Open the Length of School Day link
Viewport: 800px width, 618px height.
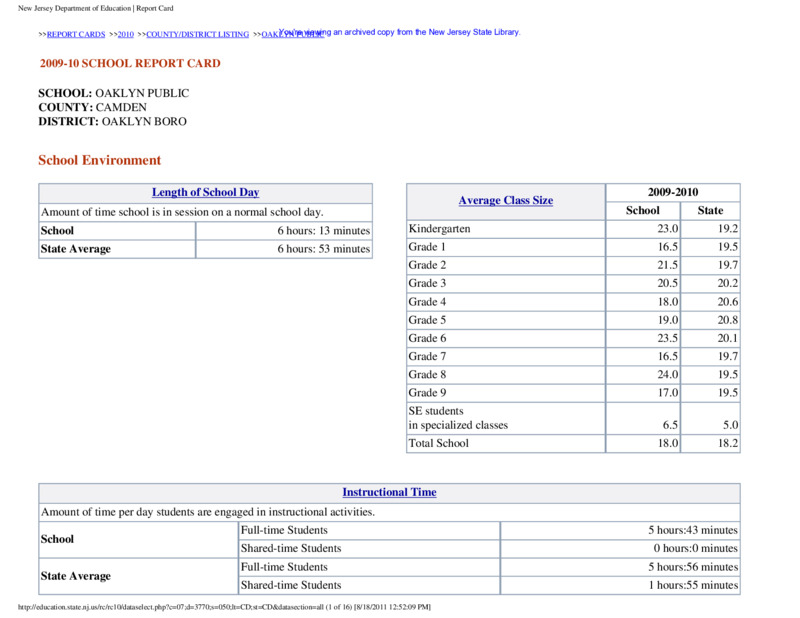(x=206, y=192)
